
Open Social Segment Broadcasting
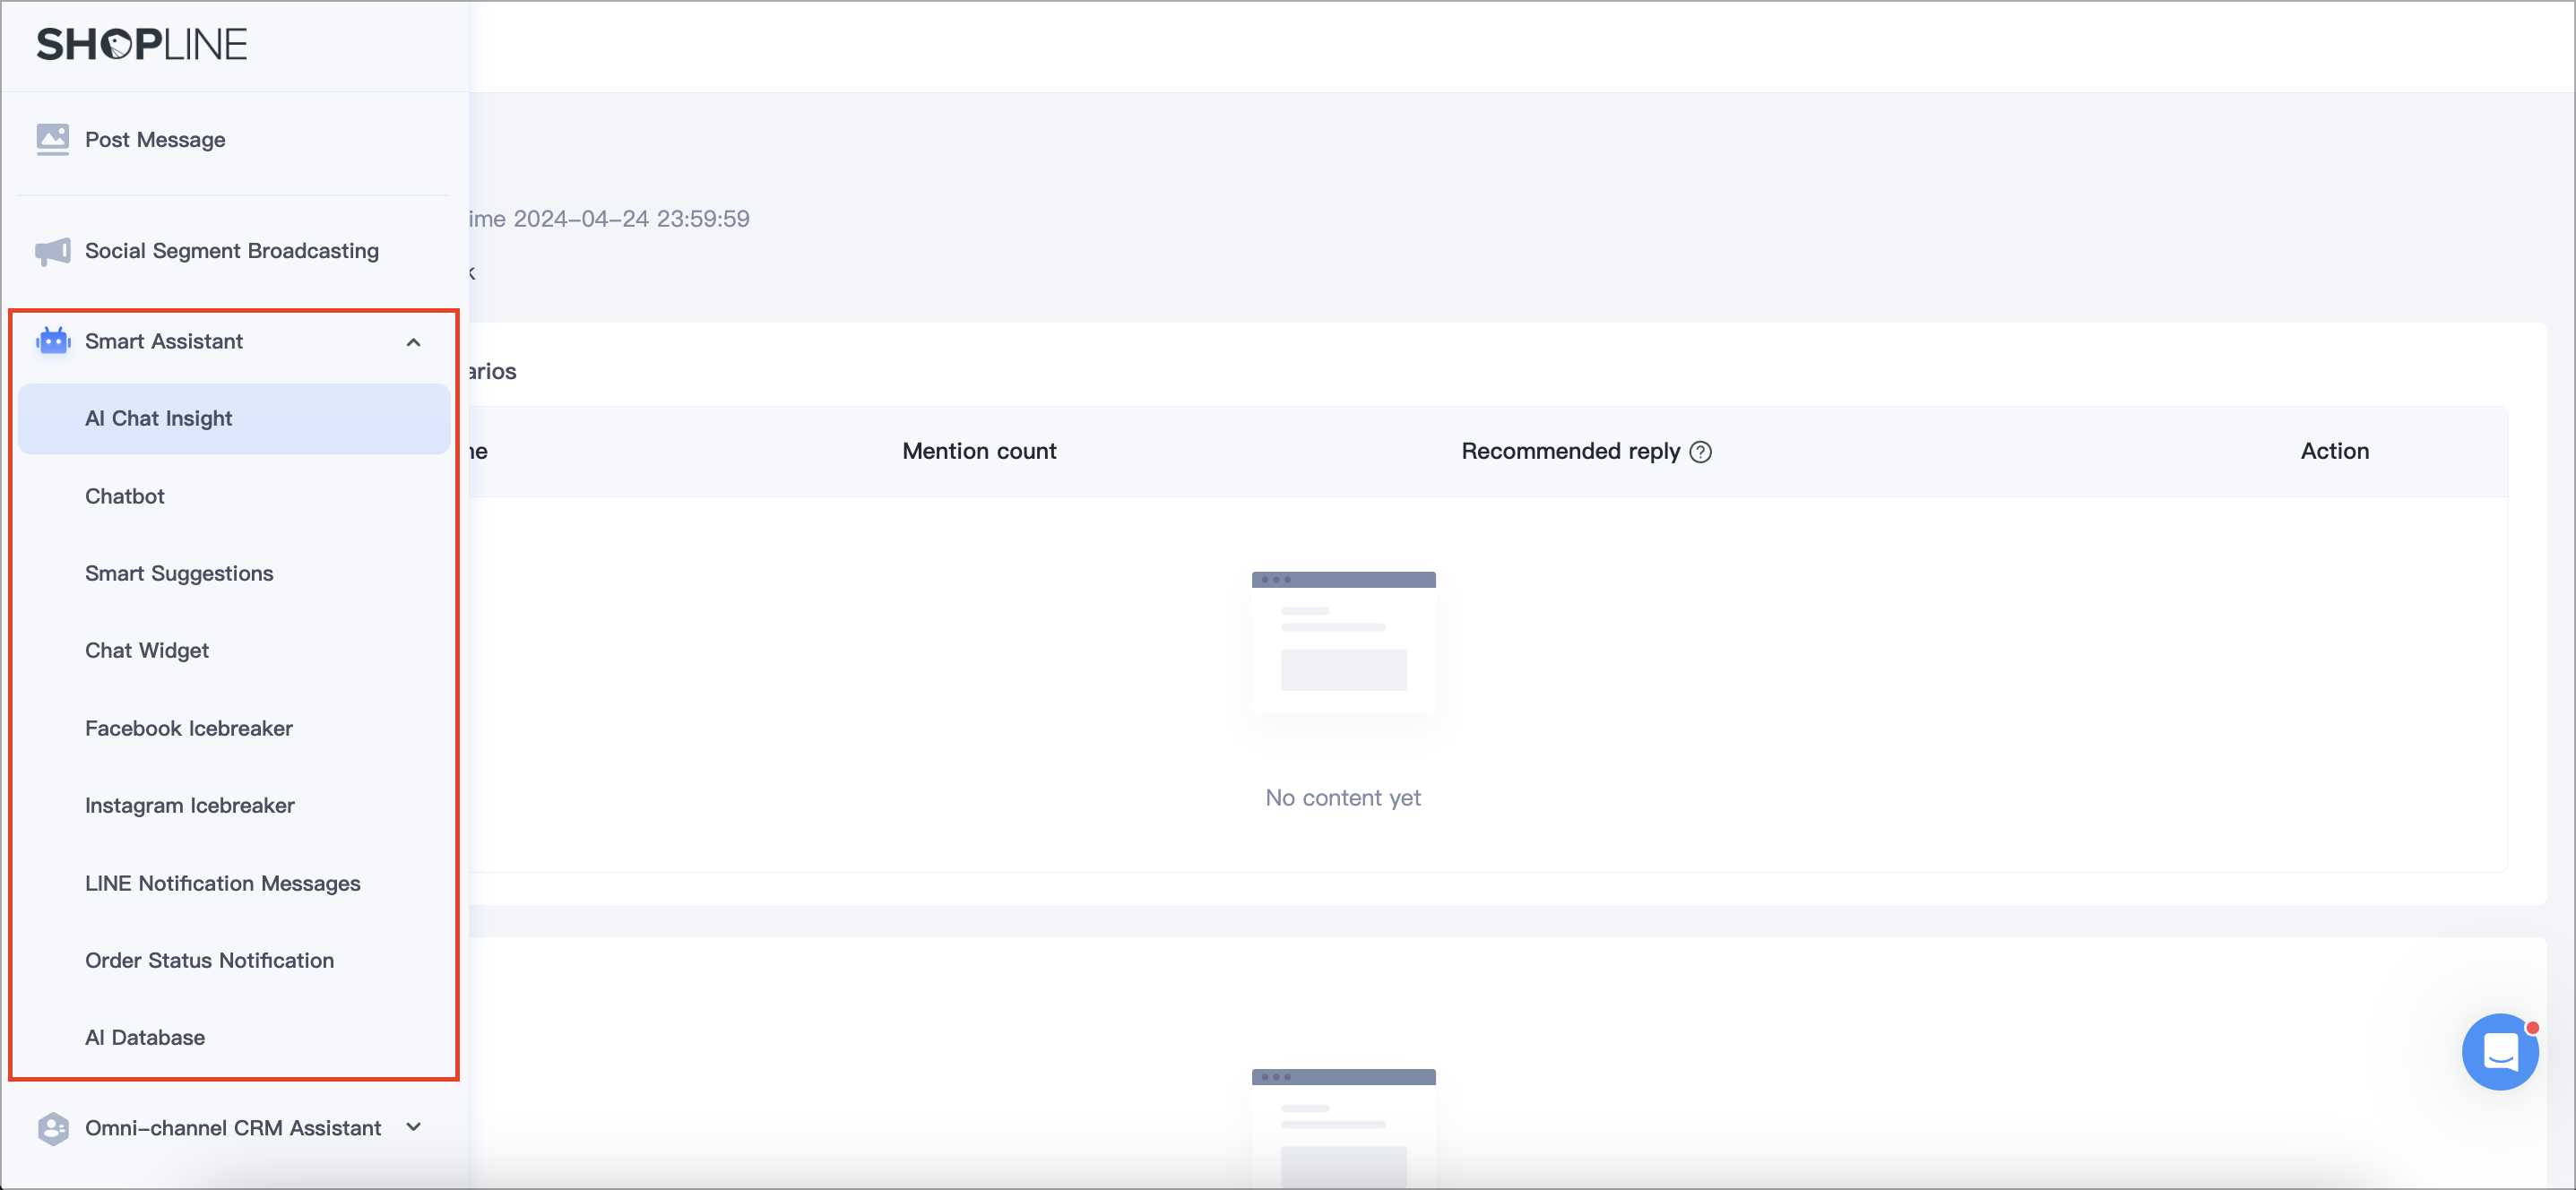click(x=231, y=251)
